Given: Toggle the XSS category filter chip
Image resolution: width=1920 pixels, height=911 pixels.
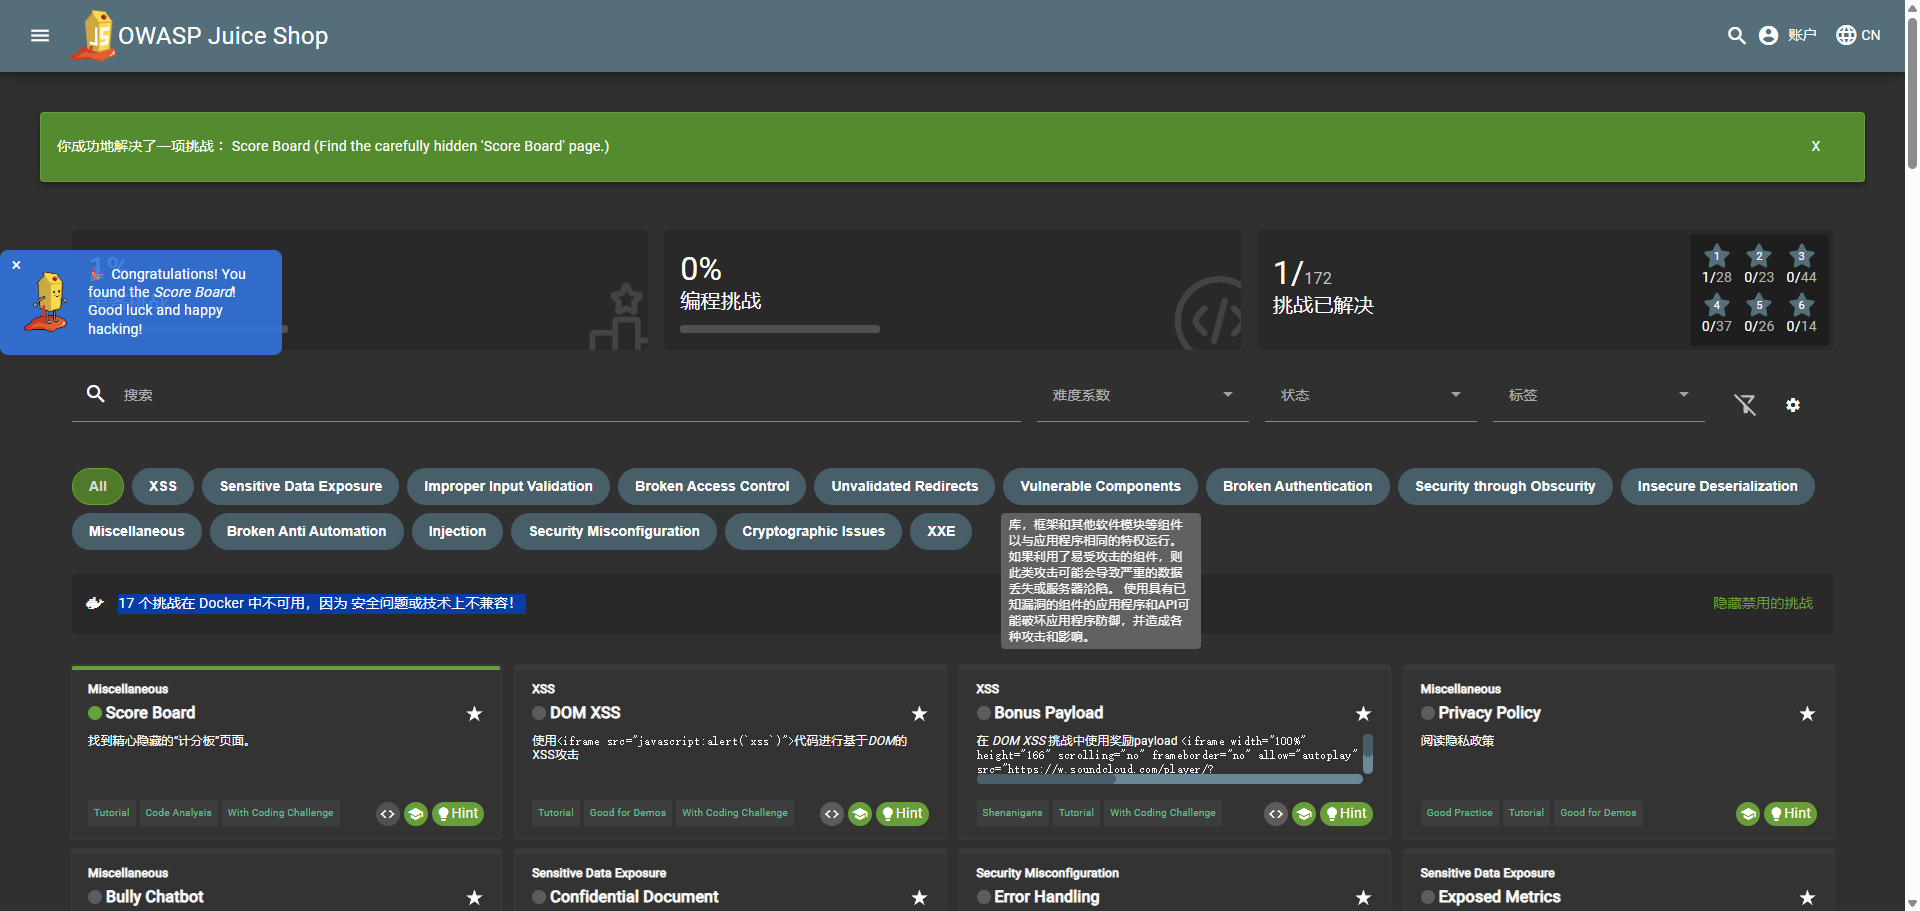Looking at the screenshot, I should (x=163, y=487).
